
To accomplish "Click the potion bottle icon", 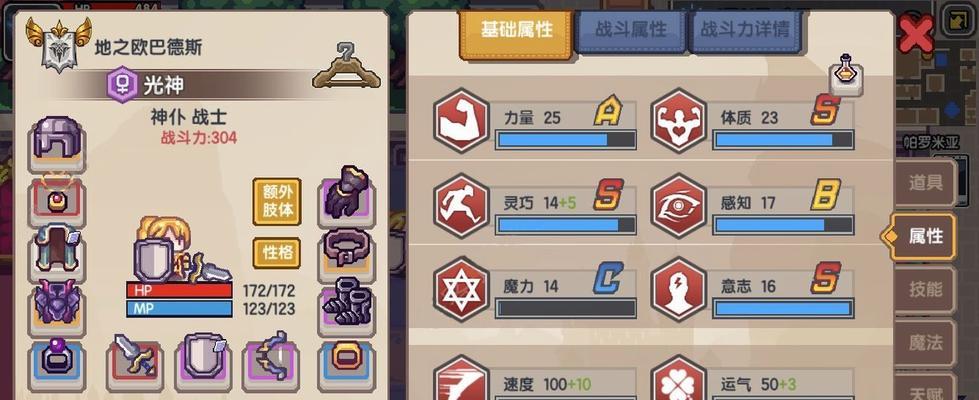I will 846,74.
